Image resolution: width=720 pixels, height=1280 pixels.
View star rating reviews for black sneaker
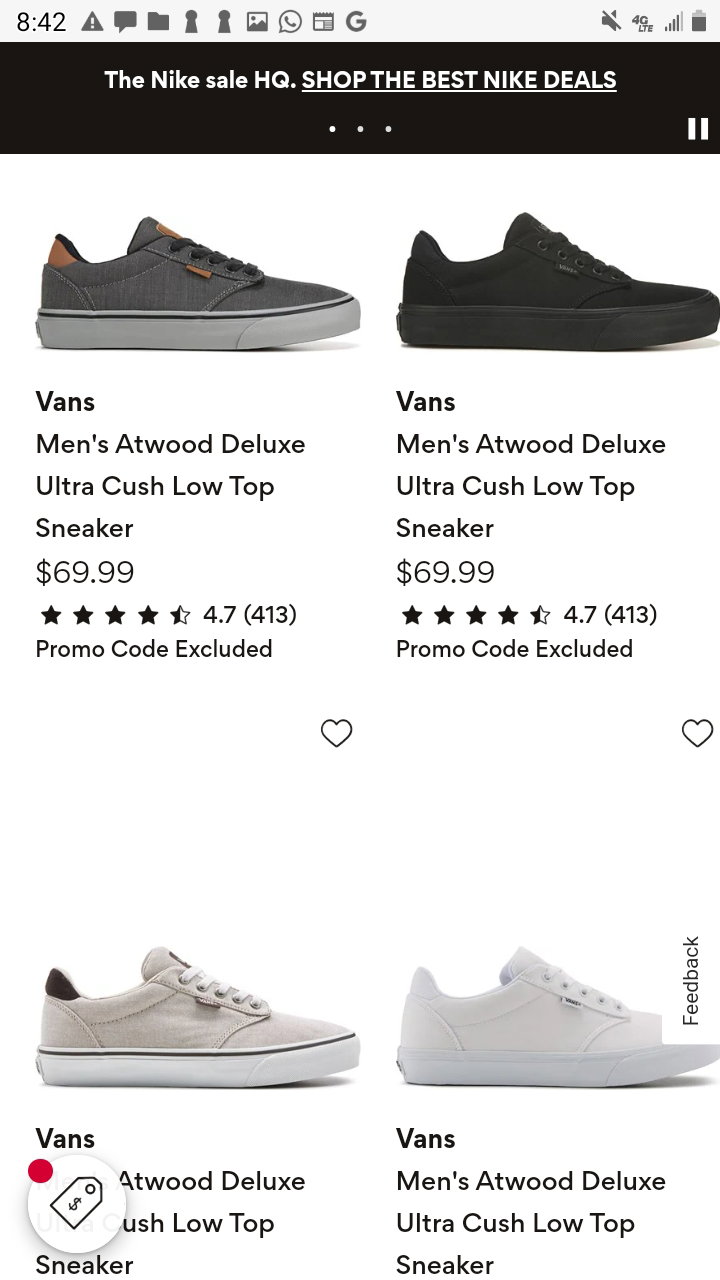click(x=528, y=614)
